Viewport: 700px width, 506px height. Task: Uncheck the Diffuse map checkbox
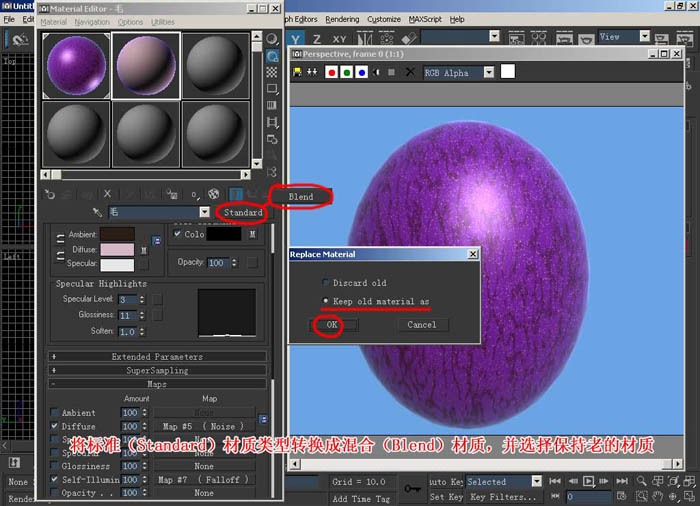[x=54, y=426]
